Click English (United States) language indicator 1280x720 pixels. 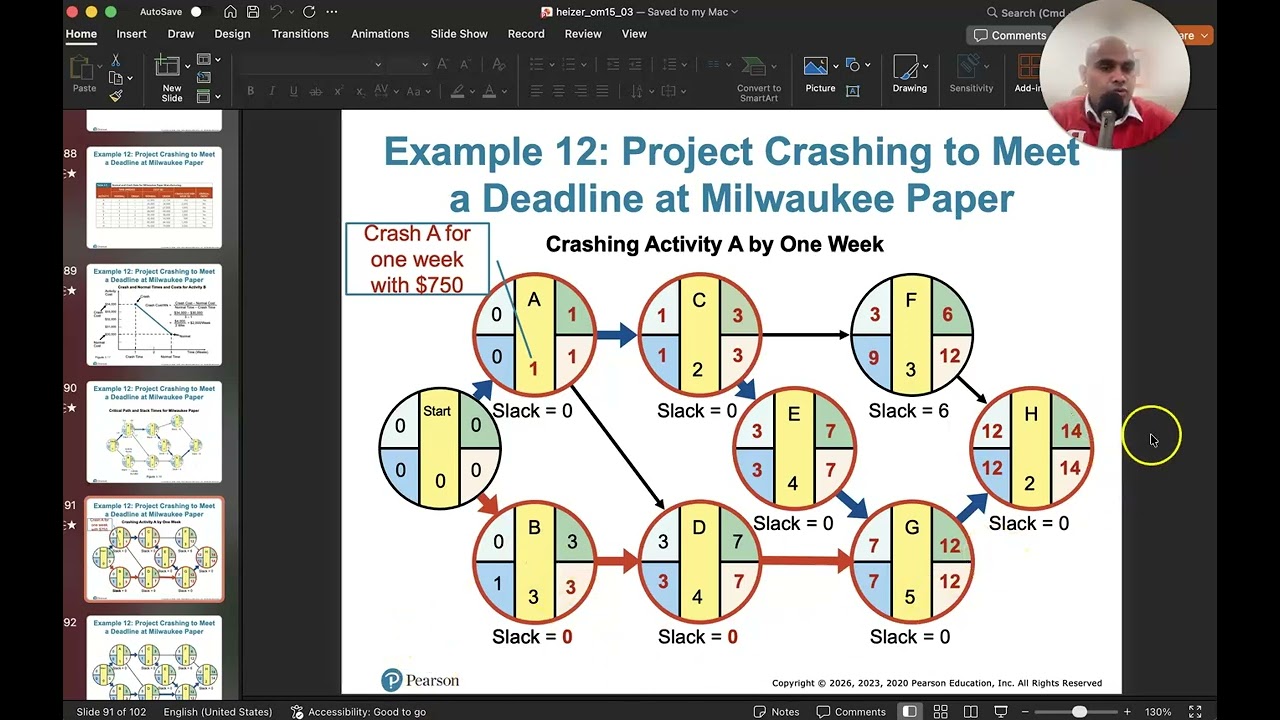pyautogui.click(x=218, y=712)
